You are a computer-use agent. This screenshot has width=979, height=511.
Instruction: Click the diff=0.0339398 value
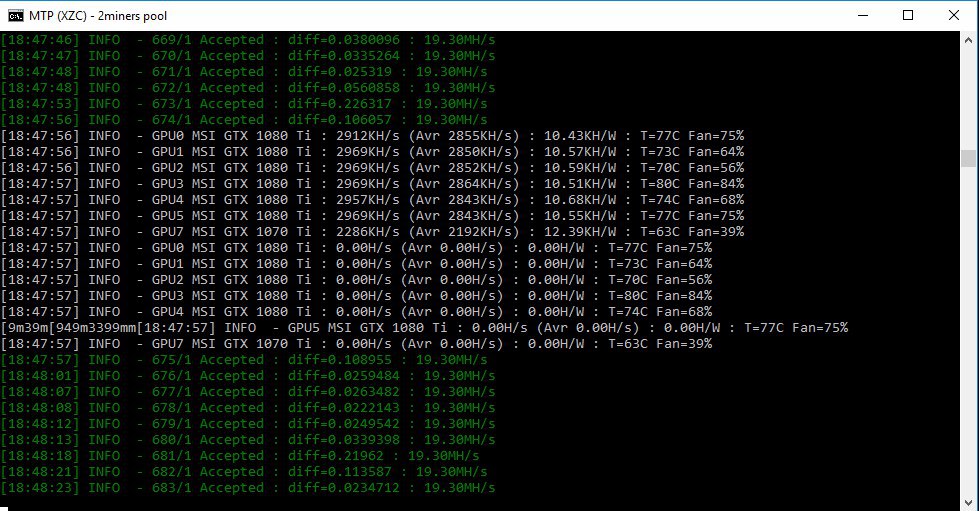tap(343, 440)
